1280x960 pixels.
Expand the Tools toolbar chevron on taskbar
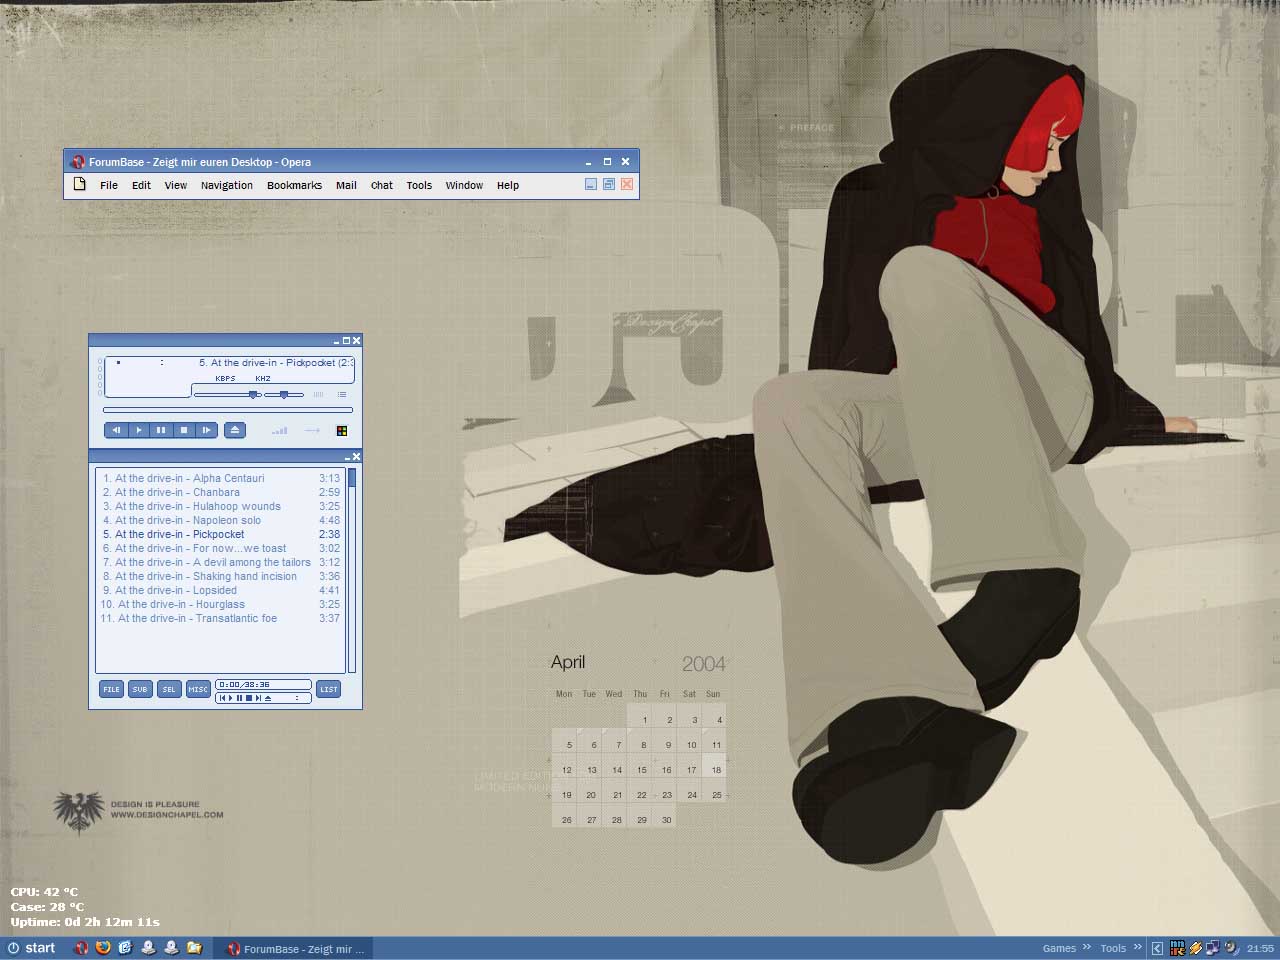(1137, 947)
